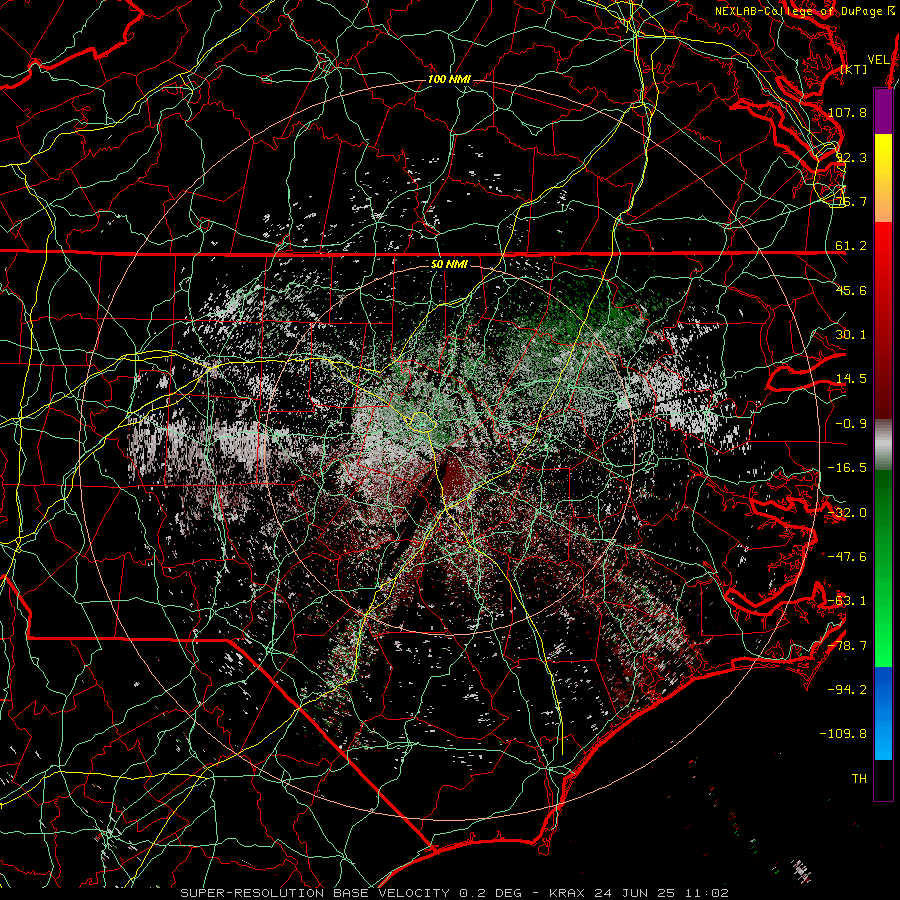Select the -63.1 scale value
This screenshot has height=900, width=900.
click(847, 601)
